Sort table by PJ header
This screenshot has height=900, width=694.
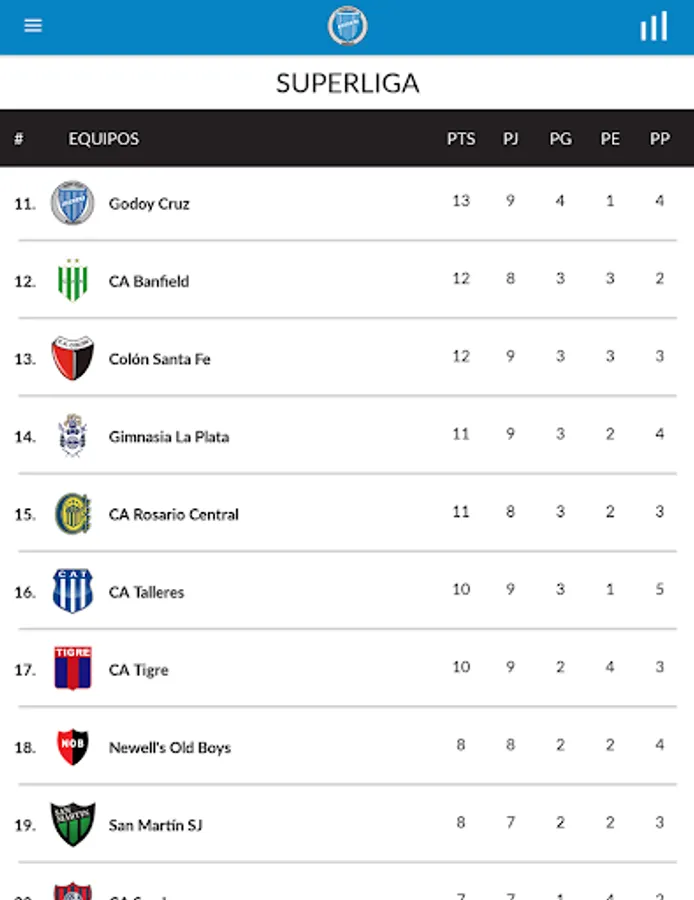[x=510, y=139]
